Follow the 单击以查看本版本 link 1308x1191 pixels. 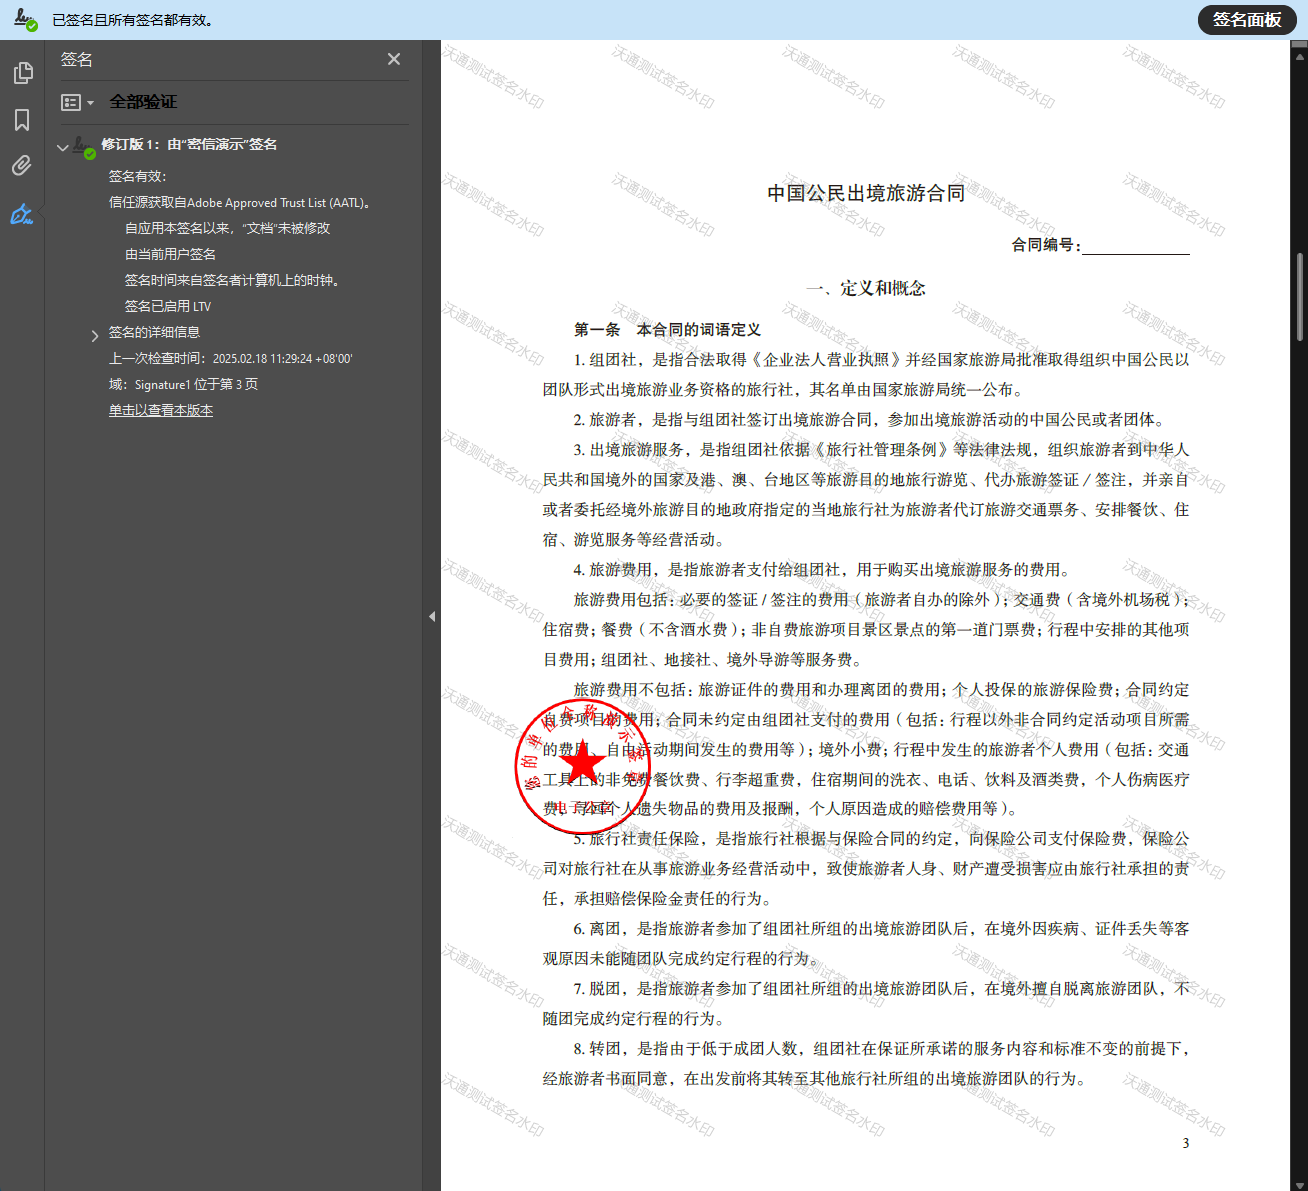click(161, 410)
